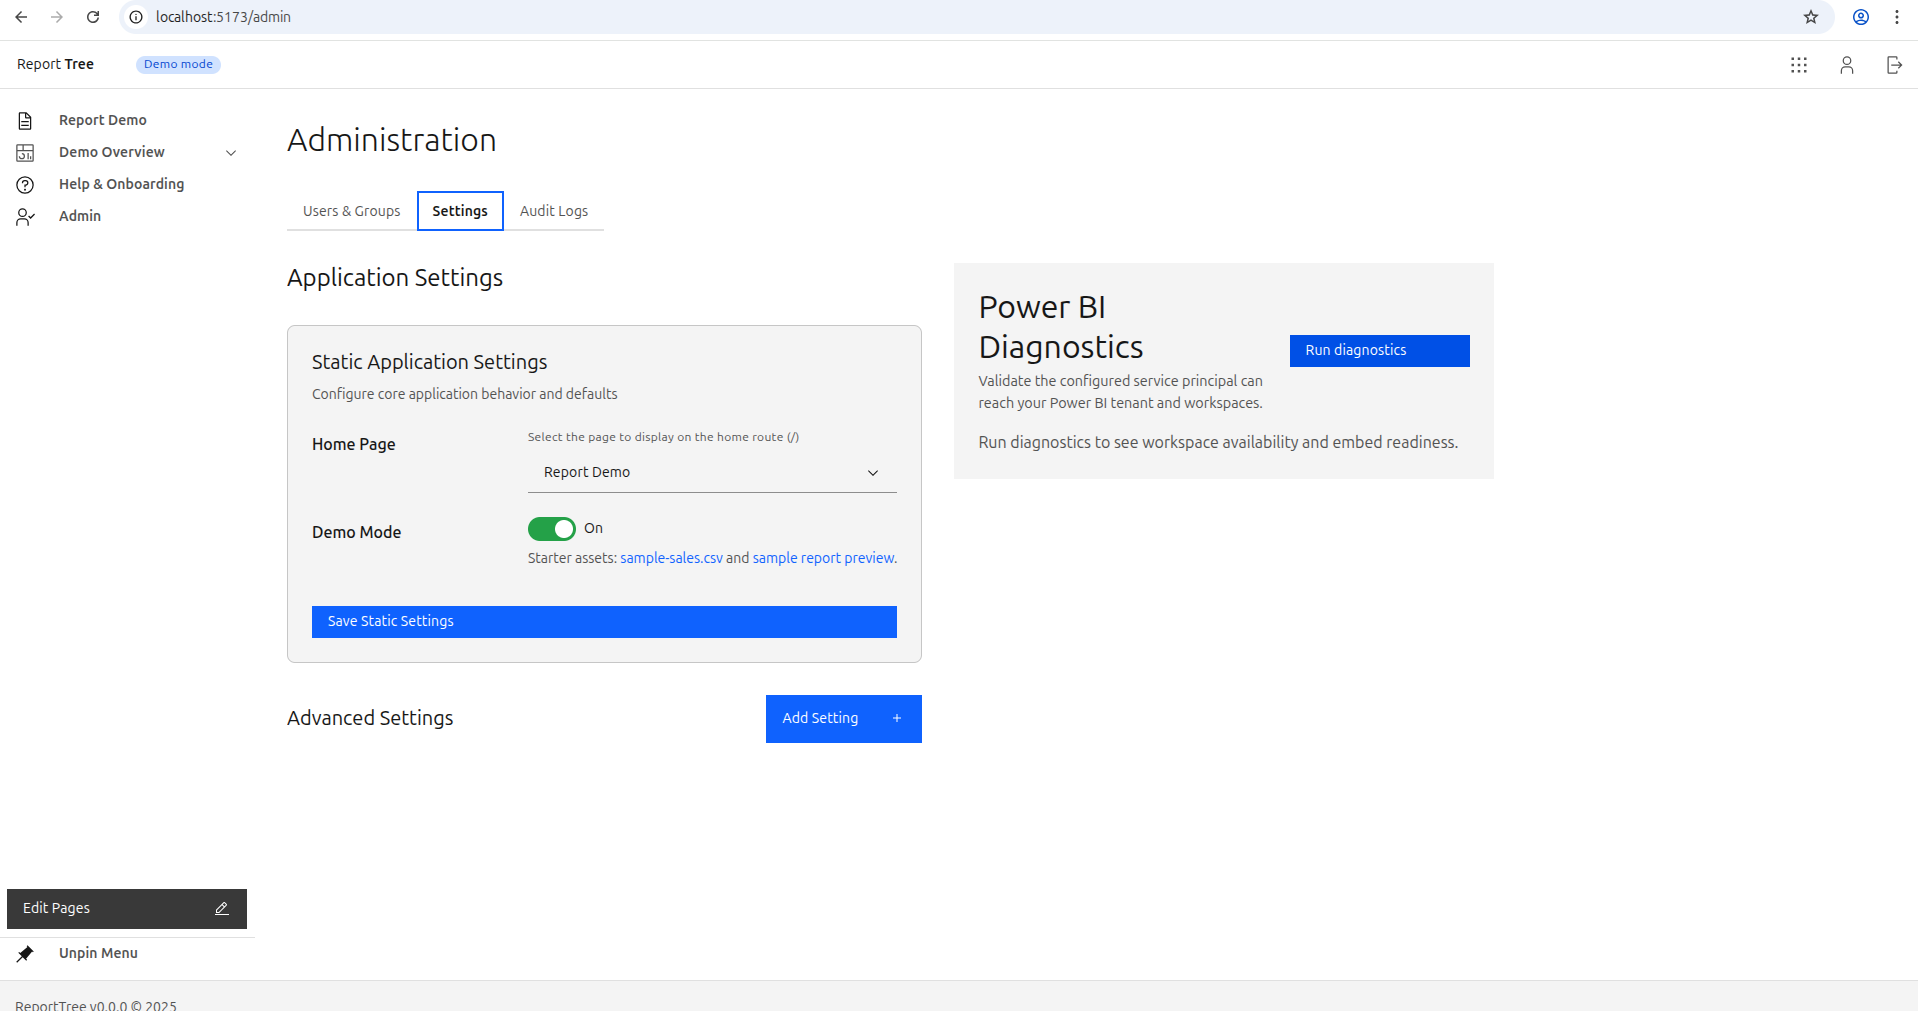
Task: Click the Help & Onboarding question icon
Action: (25, 185)
